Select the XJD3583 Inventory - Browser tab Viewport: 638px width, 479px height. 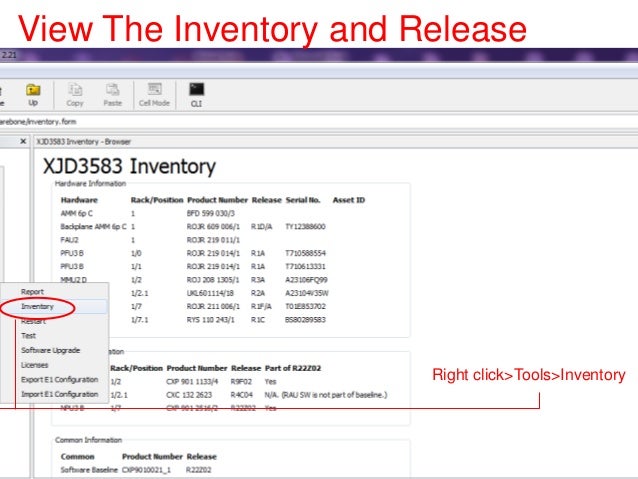84,142
